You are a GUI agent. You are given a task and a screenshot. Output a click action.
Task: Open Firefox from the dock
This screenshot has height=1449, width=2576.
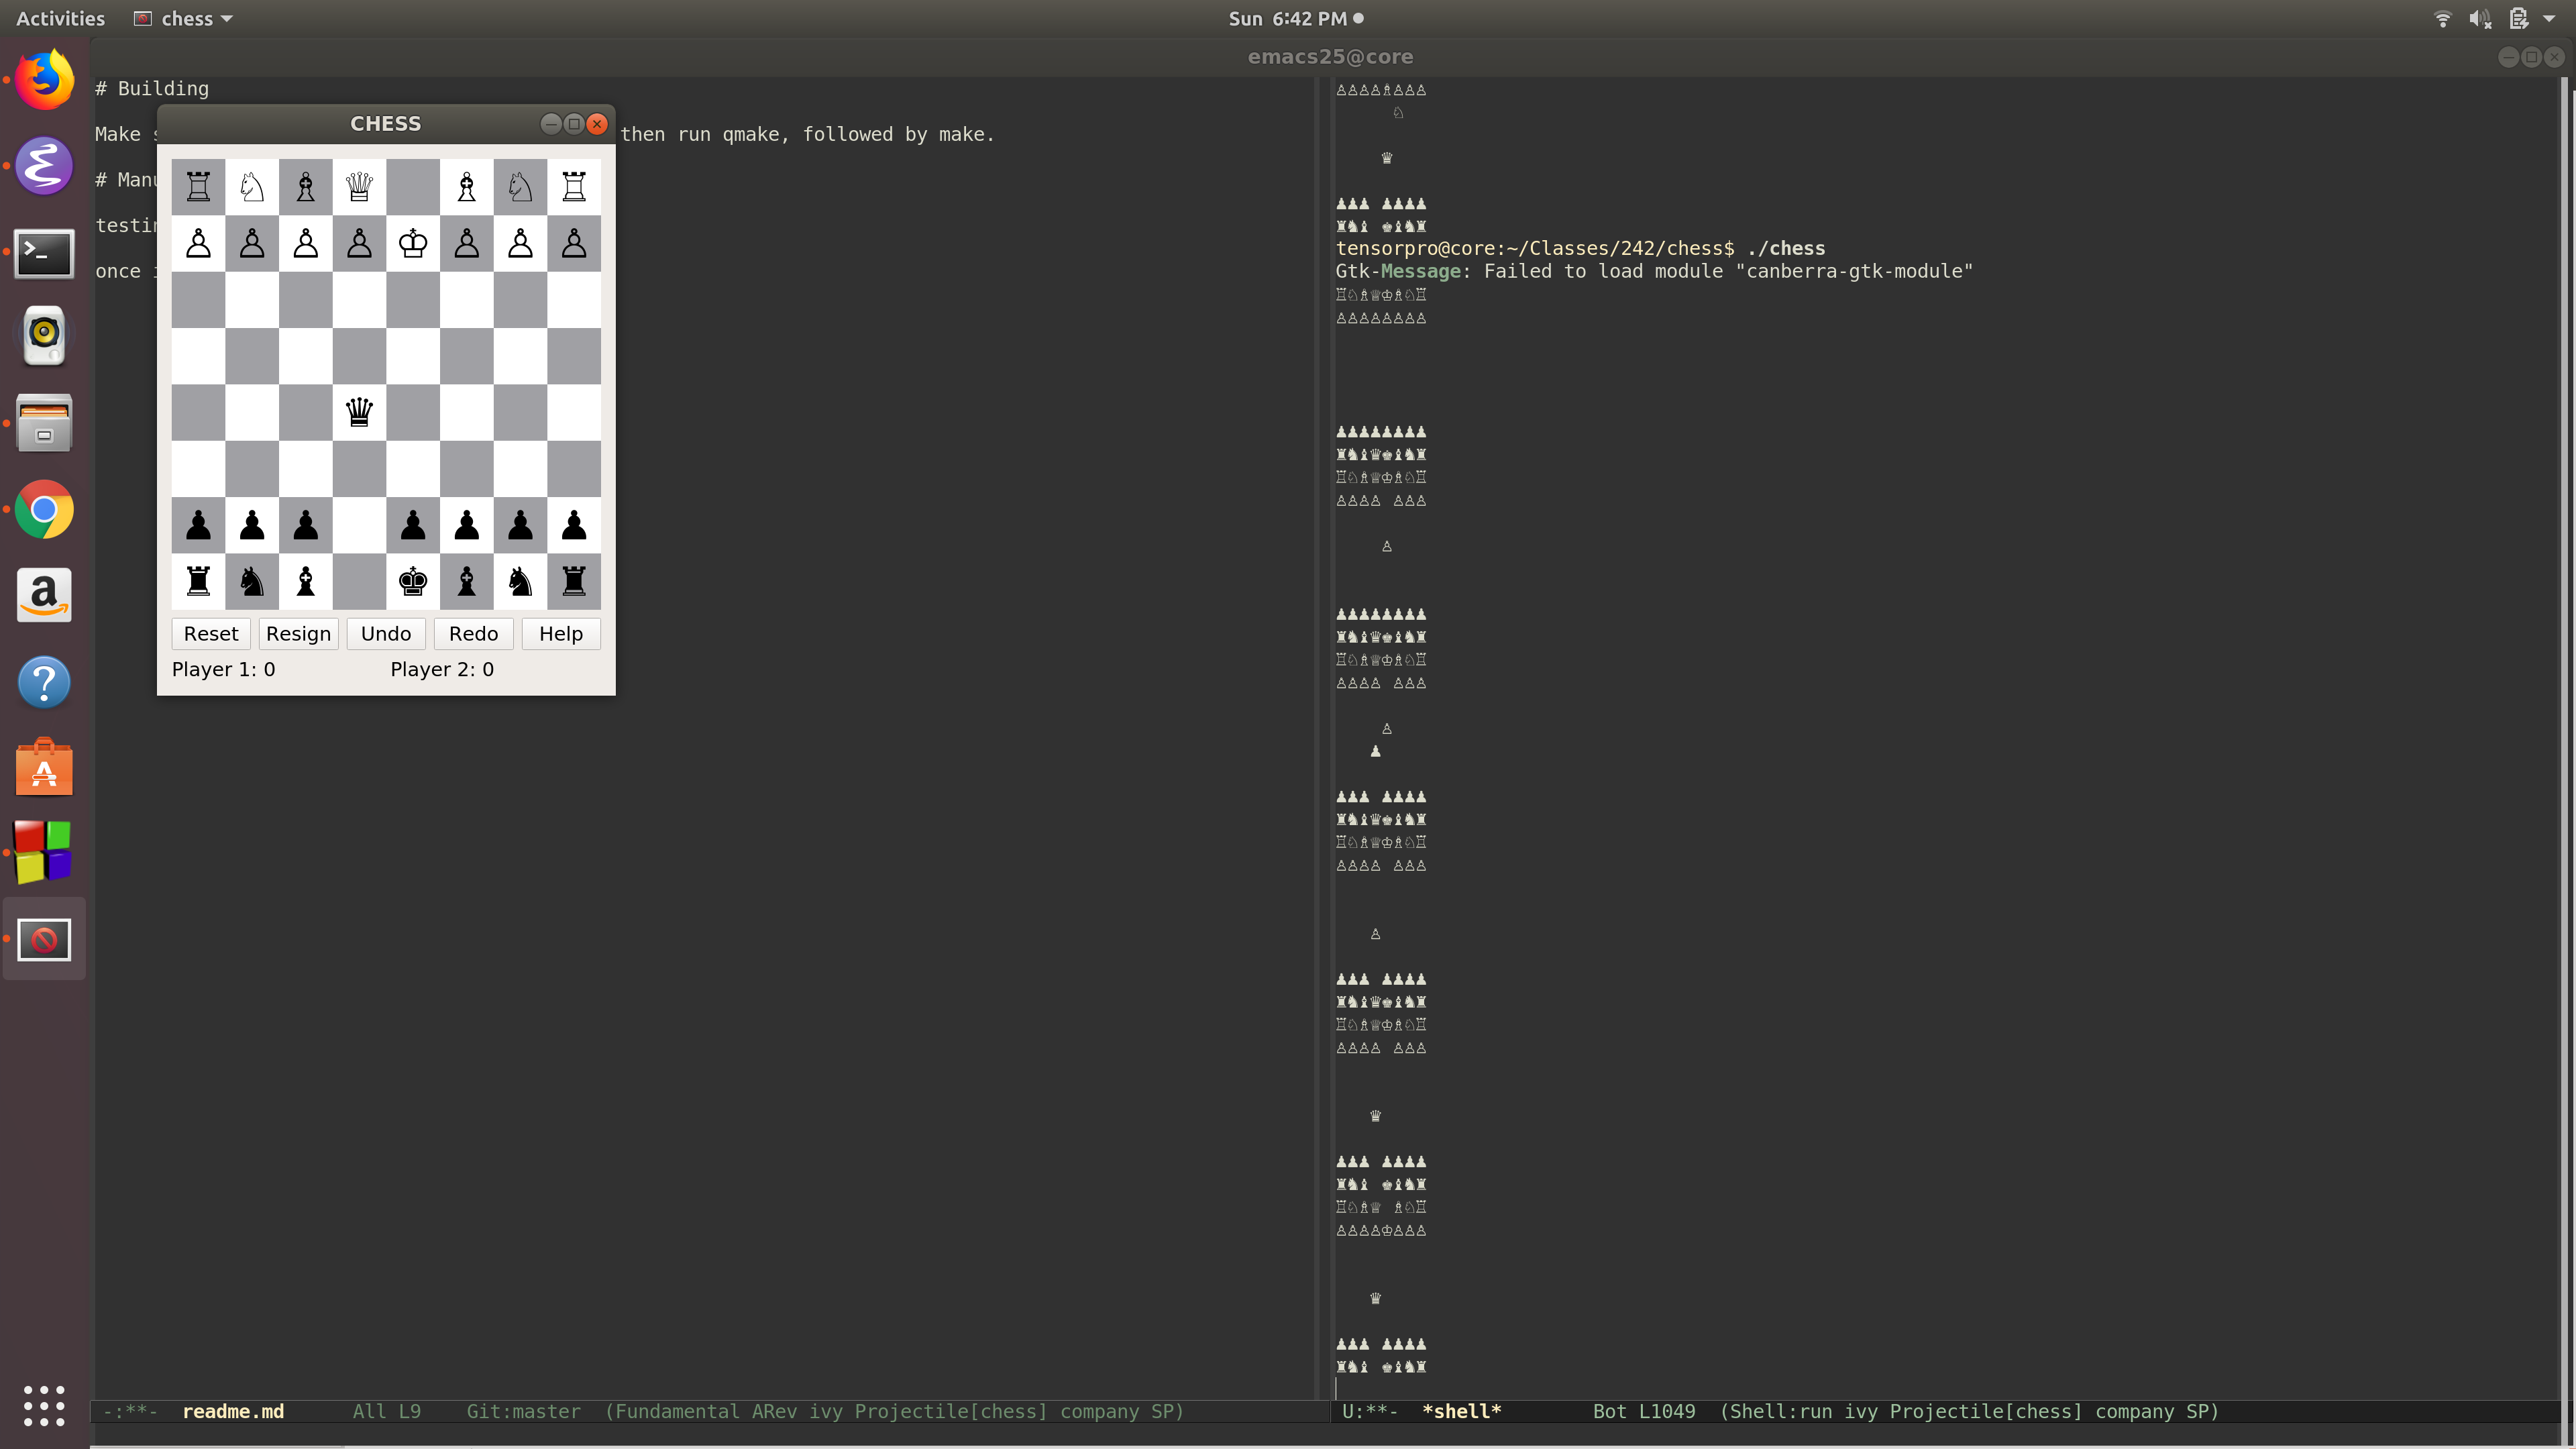(x=44, y=80)
